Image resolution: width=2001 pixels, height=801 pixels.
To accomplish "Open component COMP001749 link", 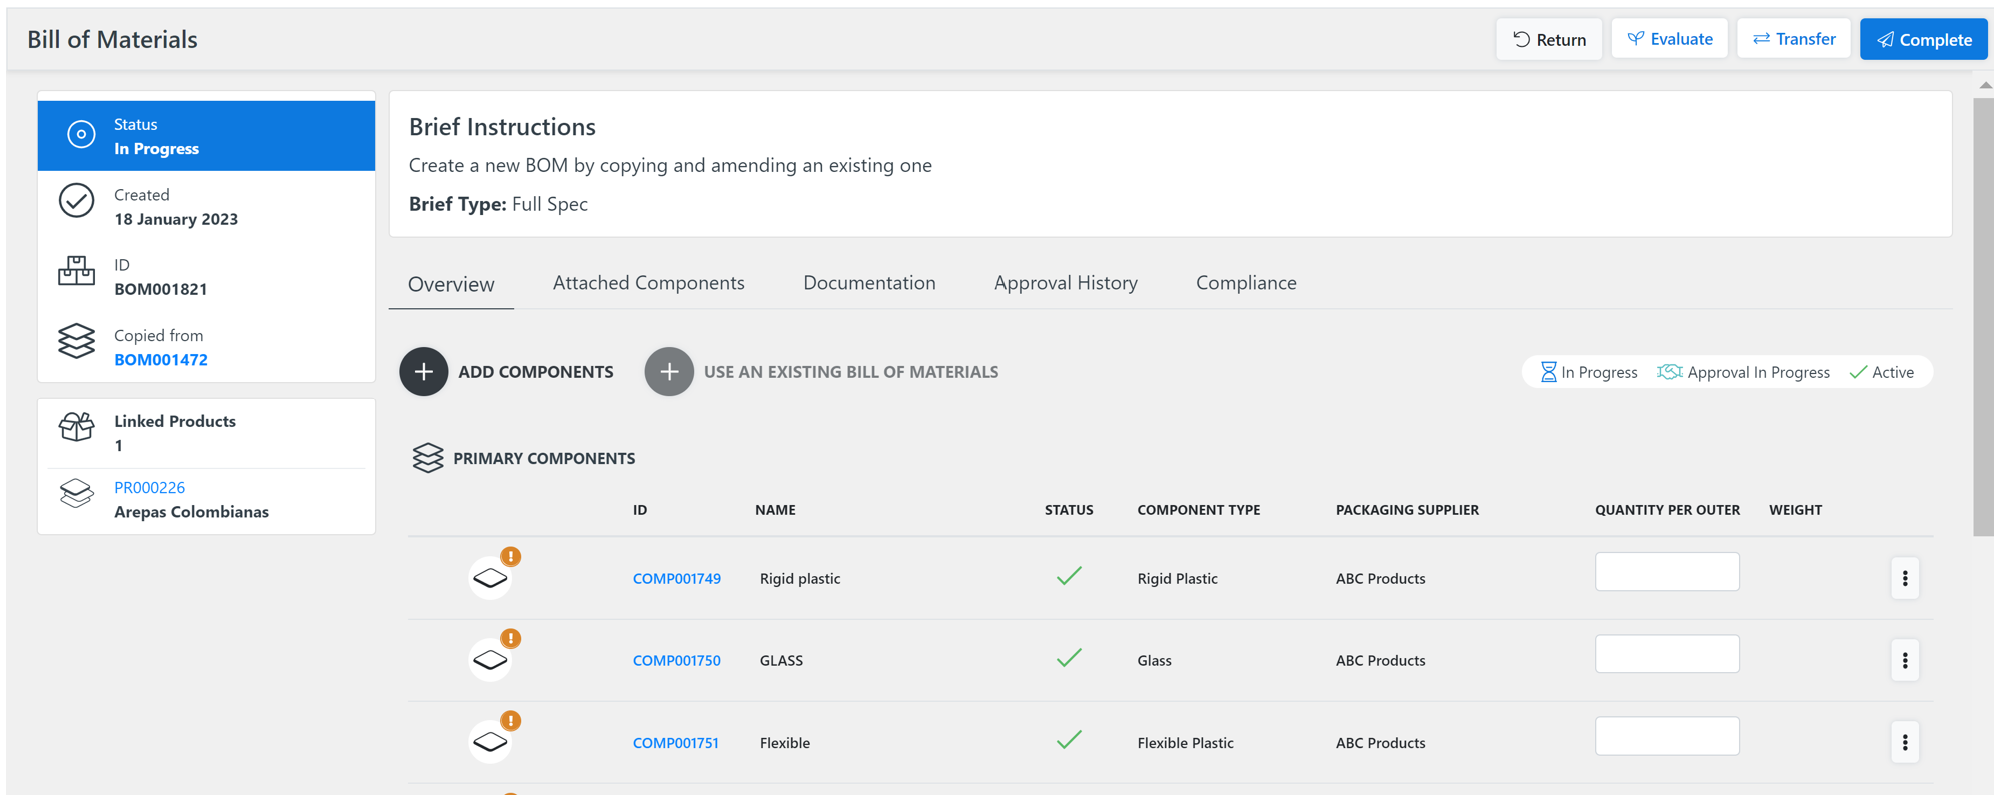I will coord(676,579).
